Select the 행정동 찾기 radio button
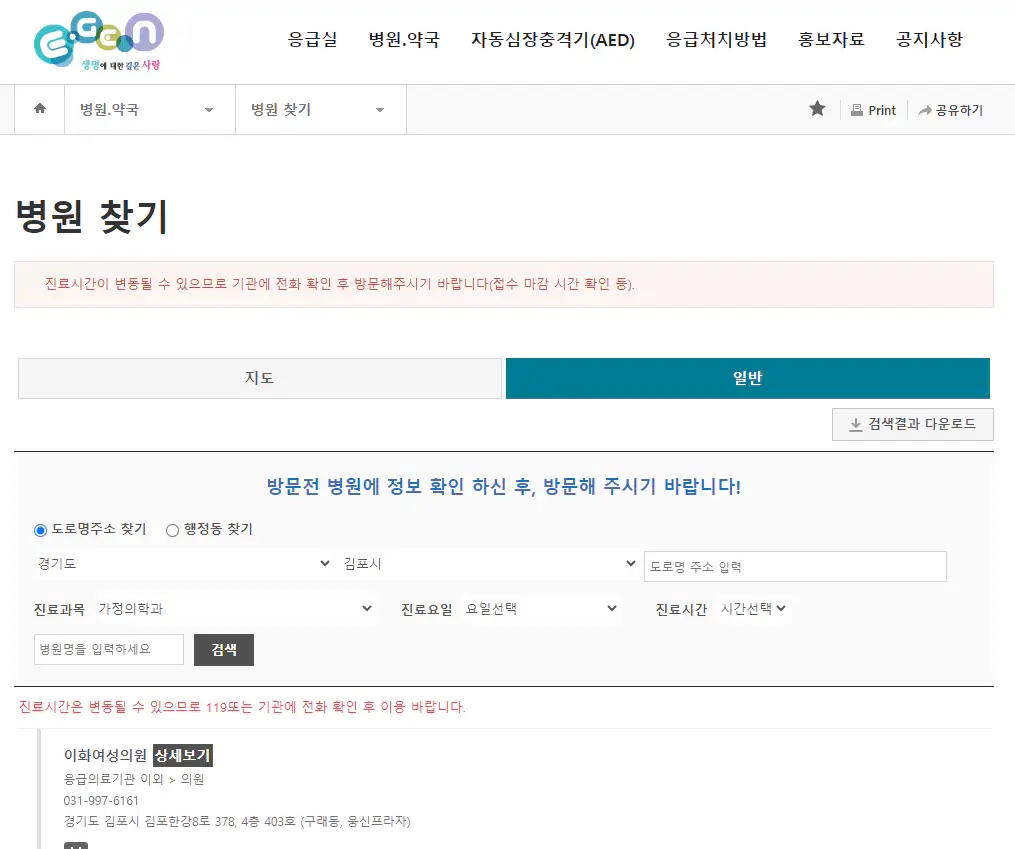Screen dimensions: 1015x849 pyautogui.click(x=171, y=530)
